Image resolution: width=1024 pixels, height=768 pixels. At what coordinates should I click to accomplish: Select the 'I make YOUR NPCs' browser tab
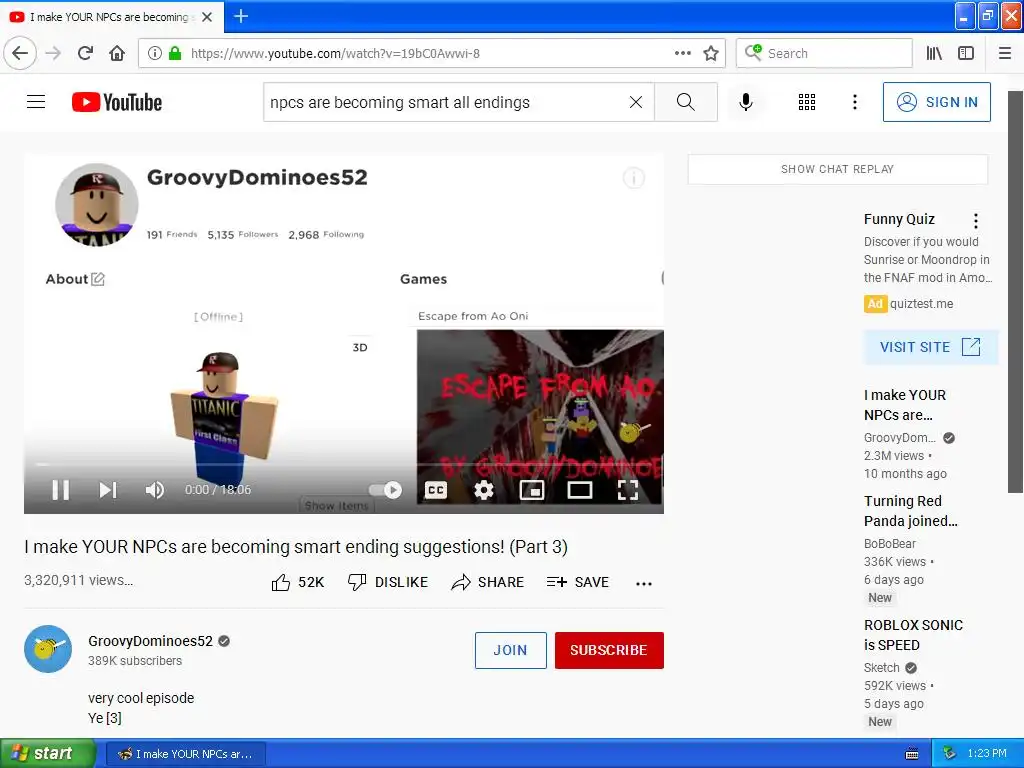[111, 17]
